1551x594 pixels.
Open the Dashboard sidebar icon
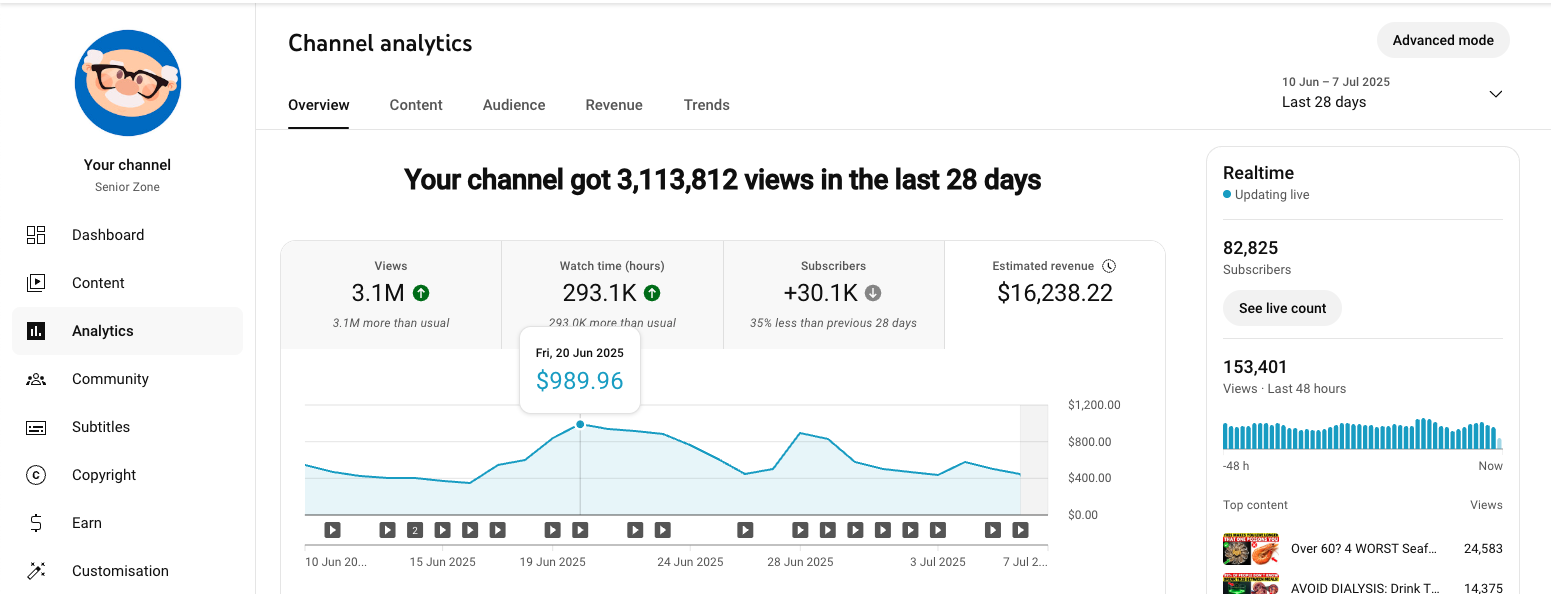coord(36,235)
